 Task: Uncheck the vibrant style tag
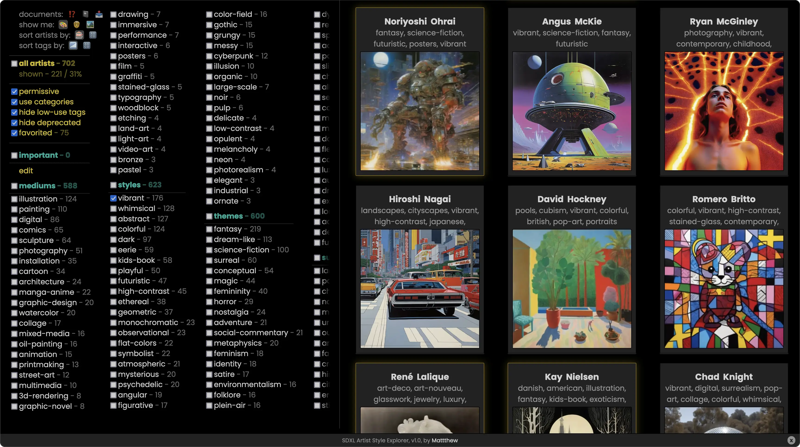tap(113, 198)
